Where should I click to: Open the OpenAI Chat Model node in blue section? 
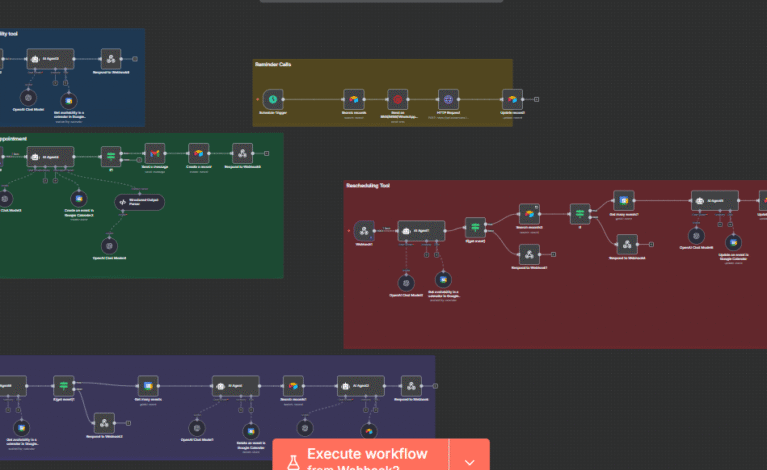click(28, 97)
